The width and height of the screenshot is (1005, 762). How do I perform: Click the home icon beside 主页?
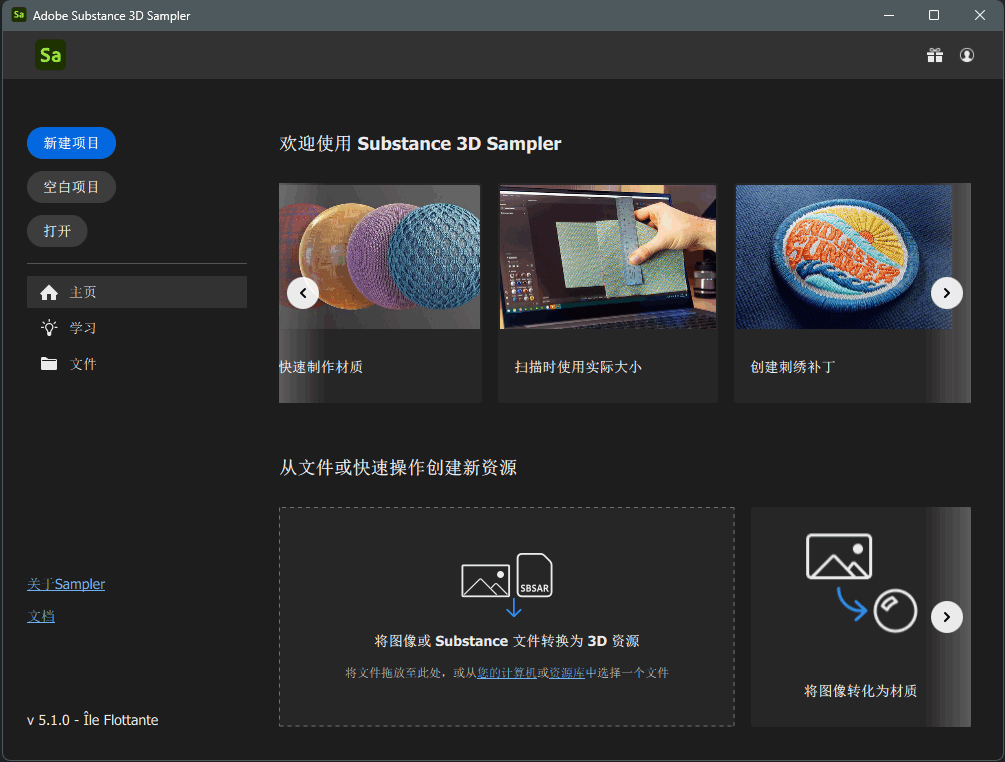point(49,293)
